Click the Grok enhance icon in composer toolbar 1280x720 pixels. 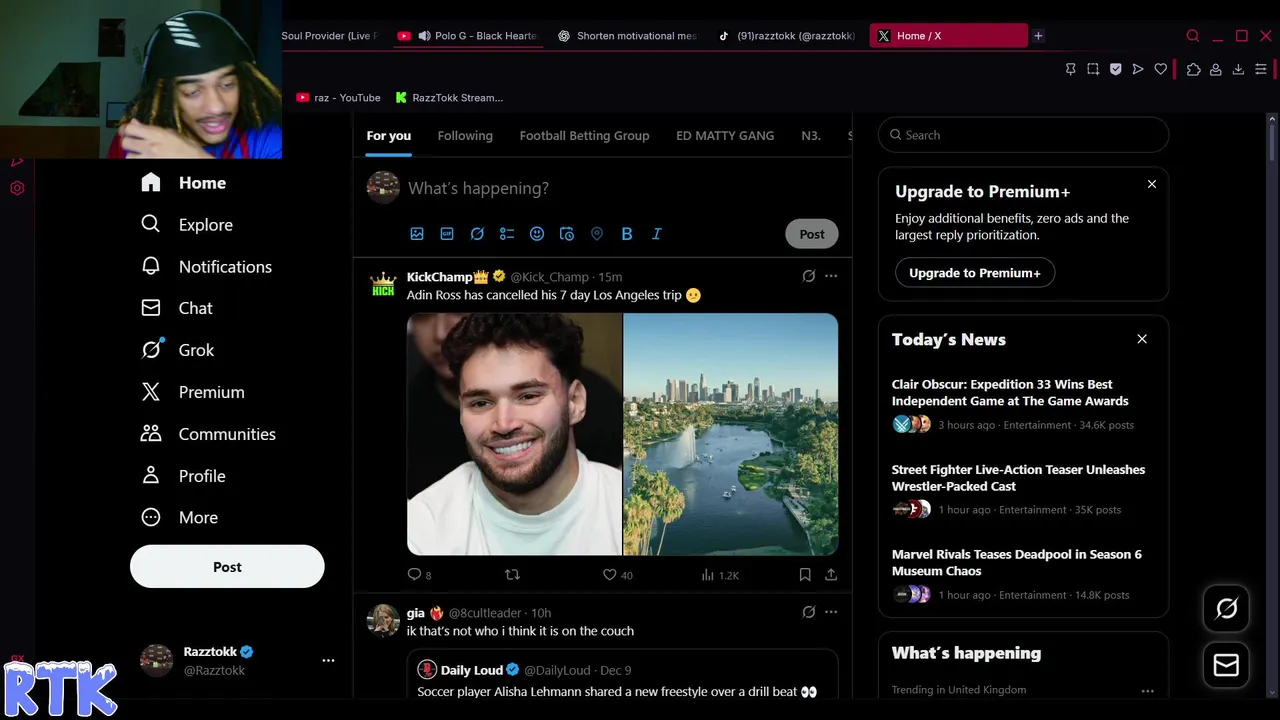click(x=477, y=234)
